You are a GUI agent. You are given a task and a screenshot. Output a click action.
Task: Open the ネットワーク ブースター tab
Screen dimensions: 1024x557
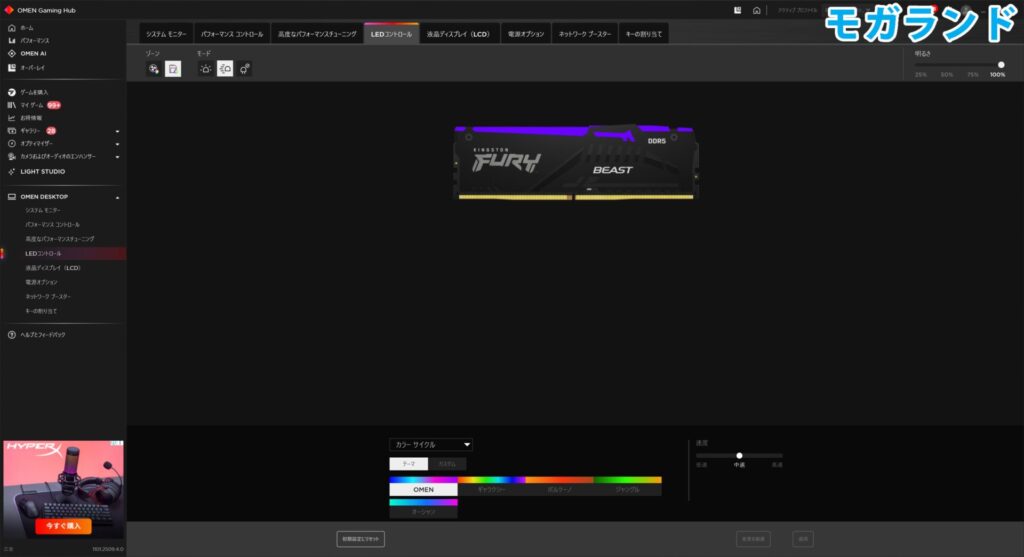[x=585, y=34]
